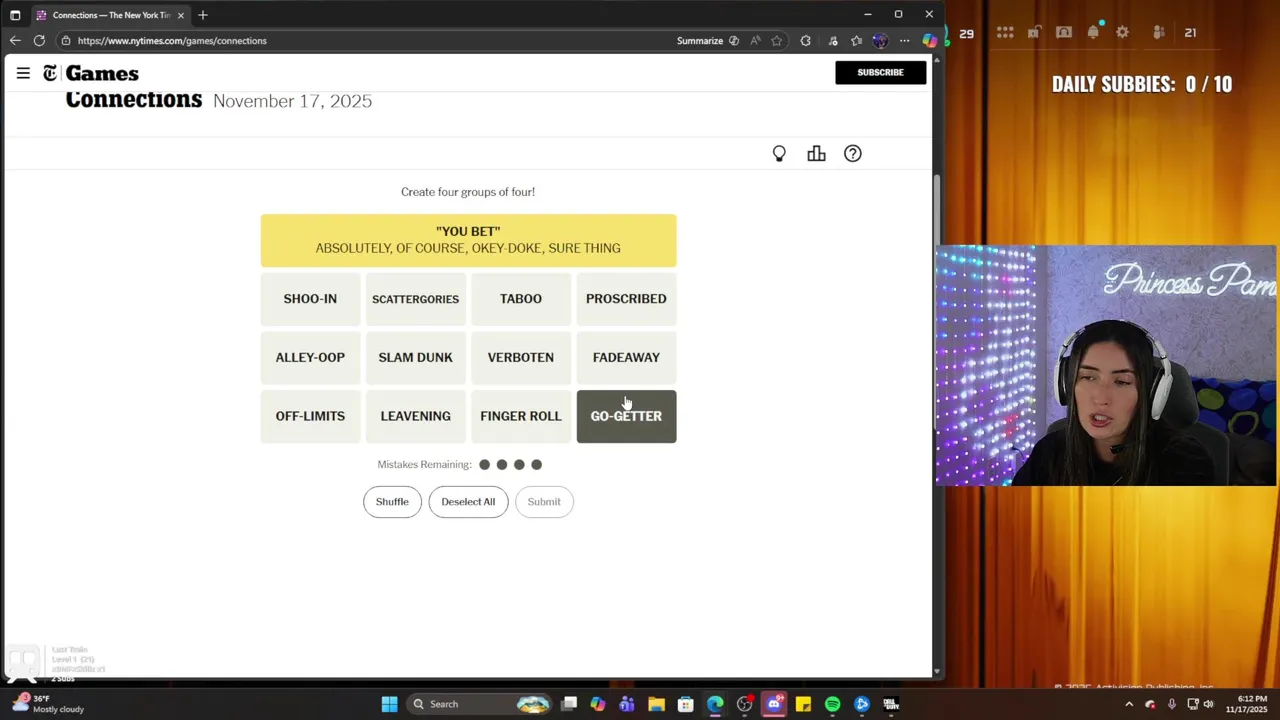Open the hint lightbulb icon
The width and height of the screenshot is (1280, 720).
click(779, 154)
